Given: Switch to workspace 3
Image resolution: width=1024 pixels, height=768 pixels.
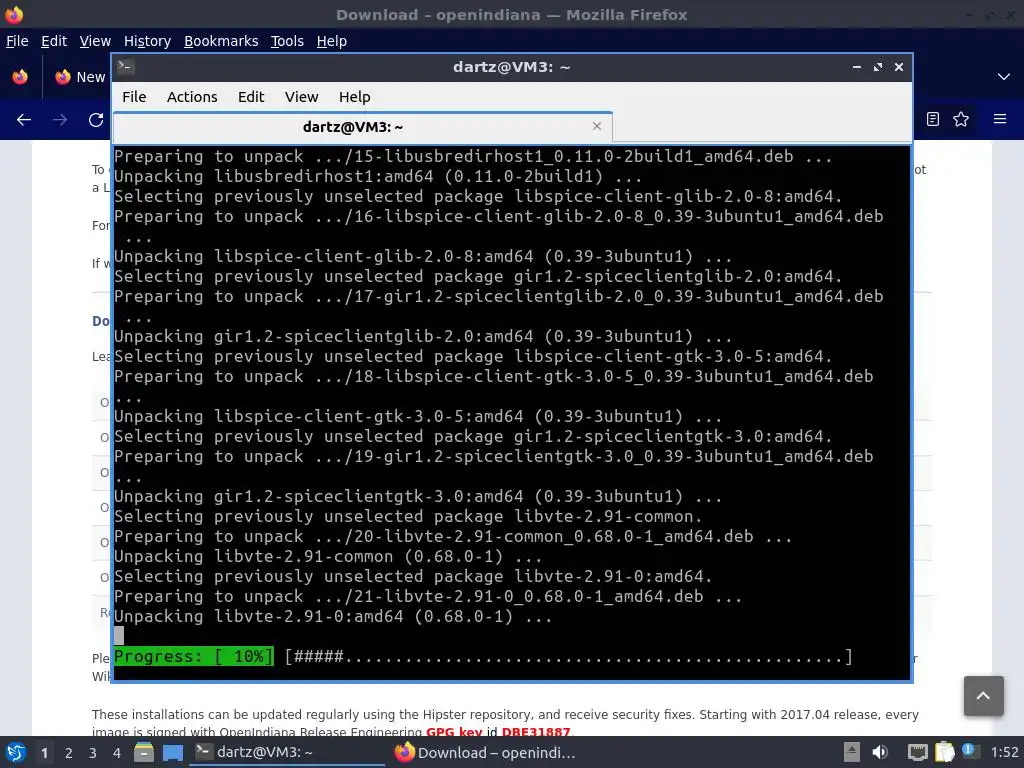Looking at the screenshot, I should tap(93, 753).
